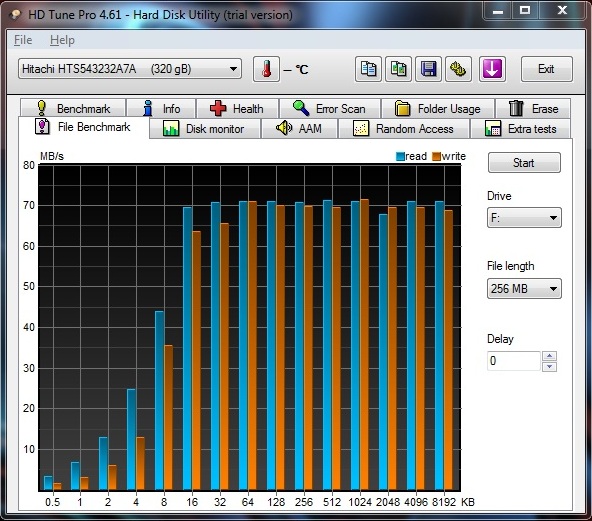
Task: Select the Random Access tab
Action: [404, 129]
